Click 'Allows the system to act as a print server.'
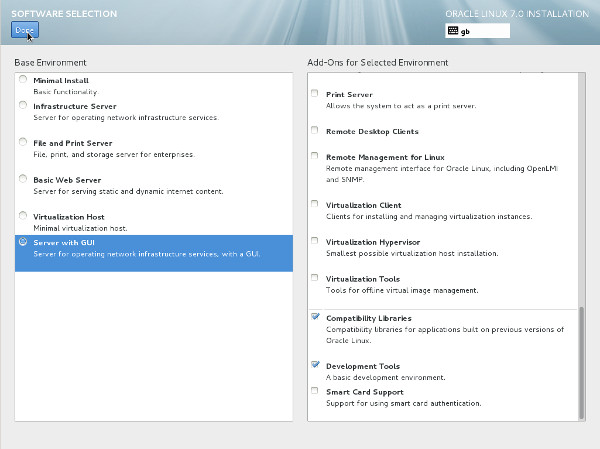Viewport: 600px width, 449px height. point(401,106)
